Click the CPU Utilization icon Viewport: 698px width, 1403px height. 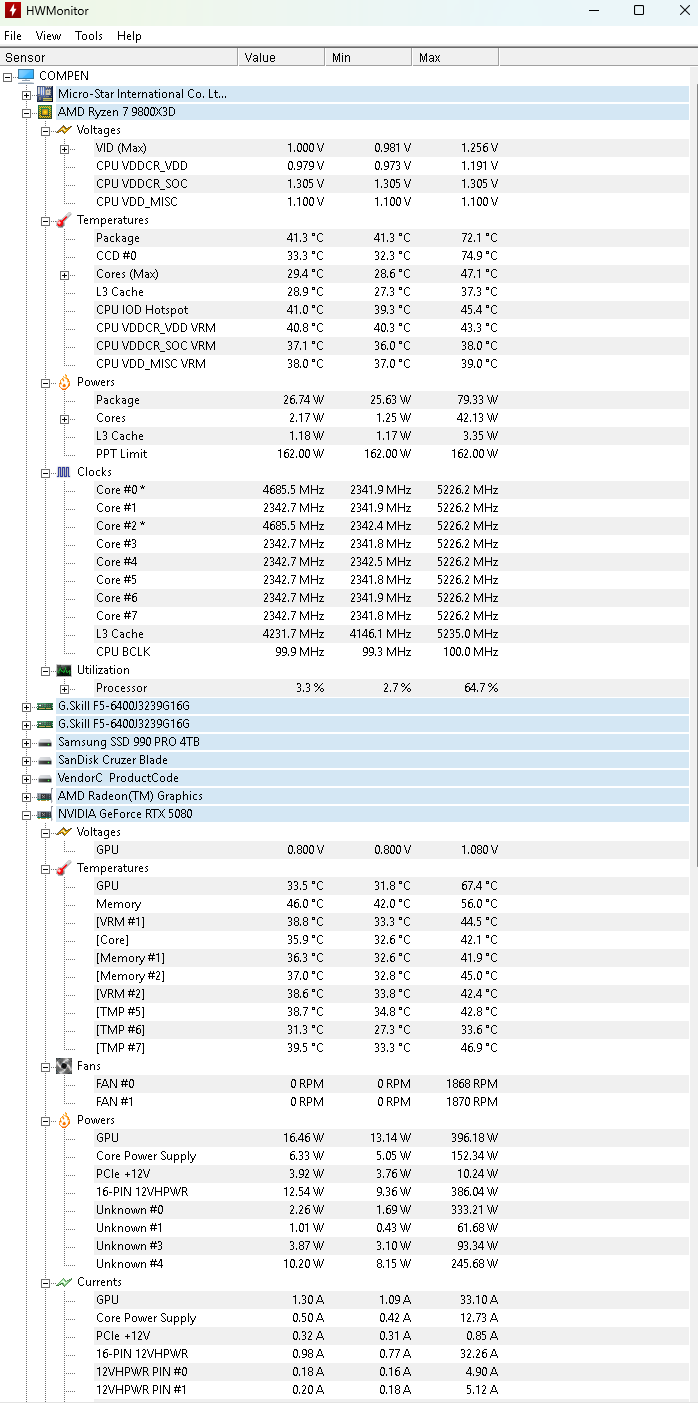[63, 670]
